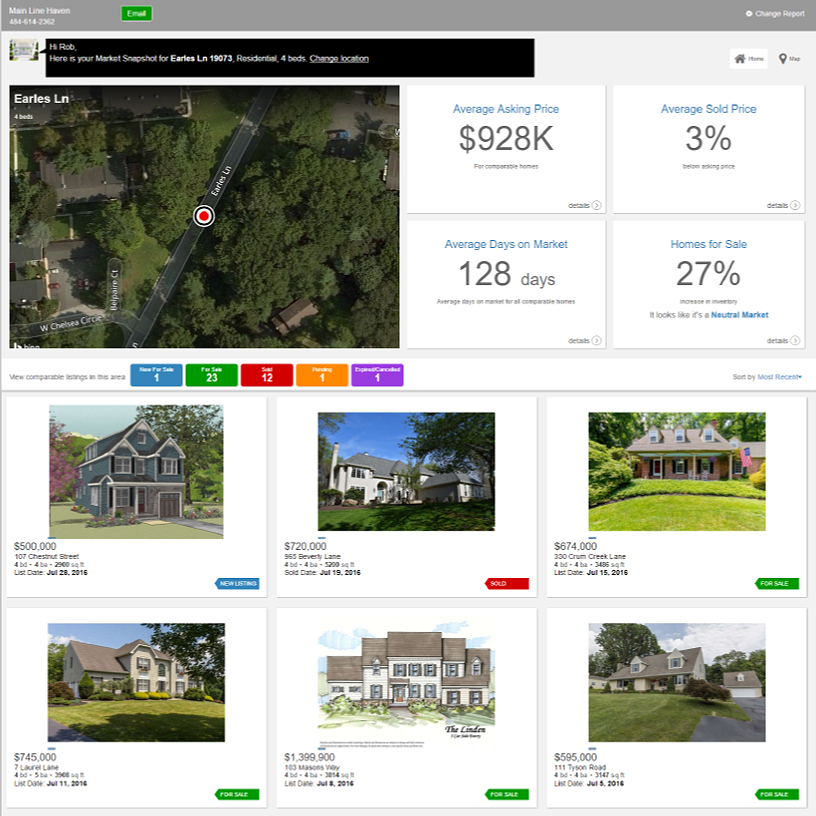Click the 7 Laurel Lane address
This screenshot has width=816, height=816.
[x=36, y=767]
